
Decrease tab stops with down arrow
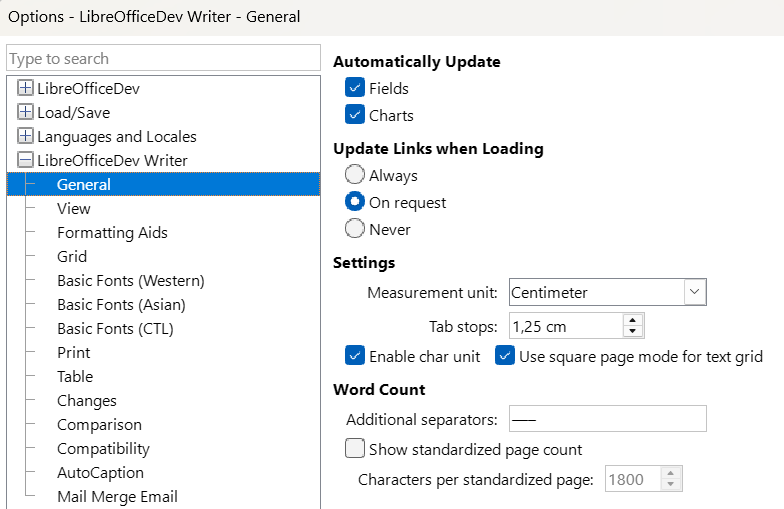click(632, 331)
